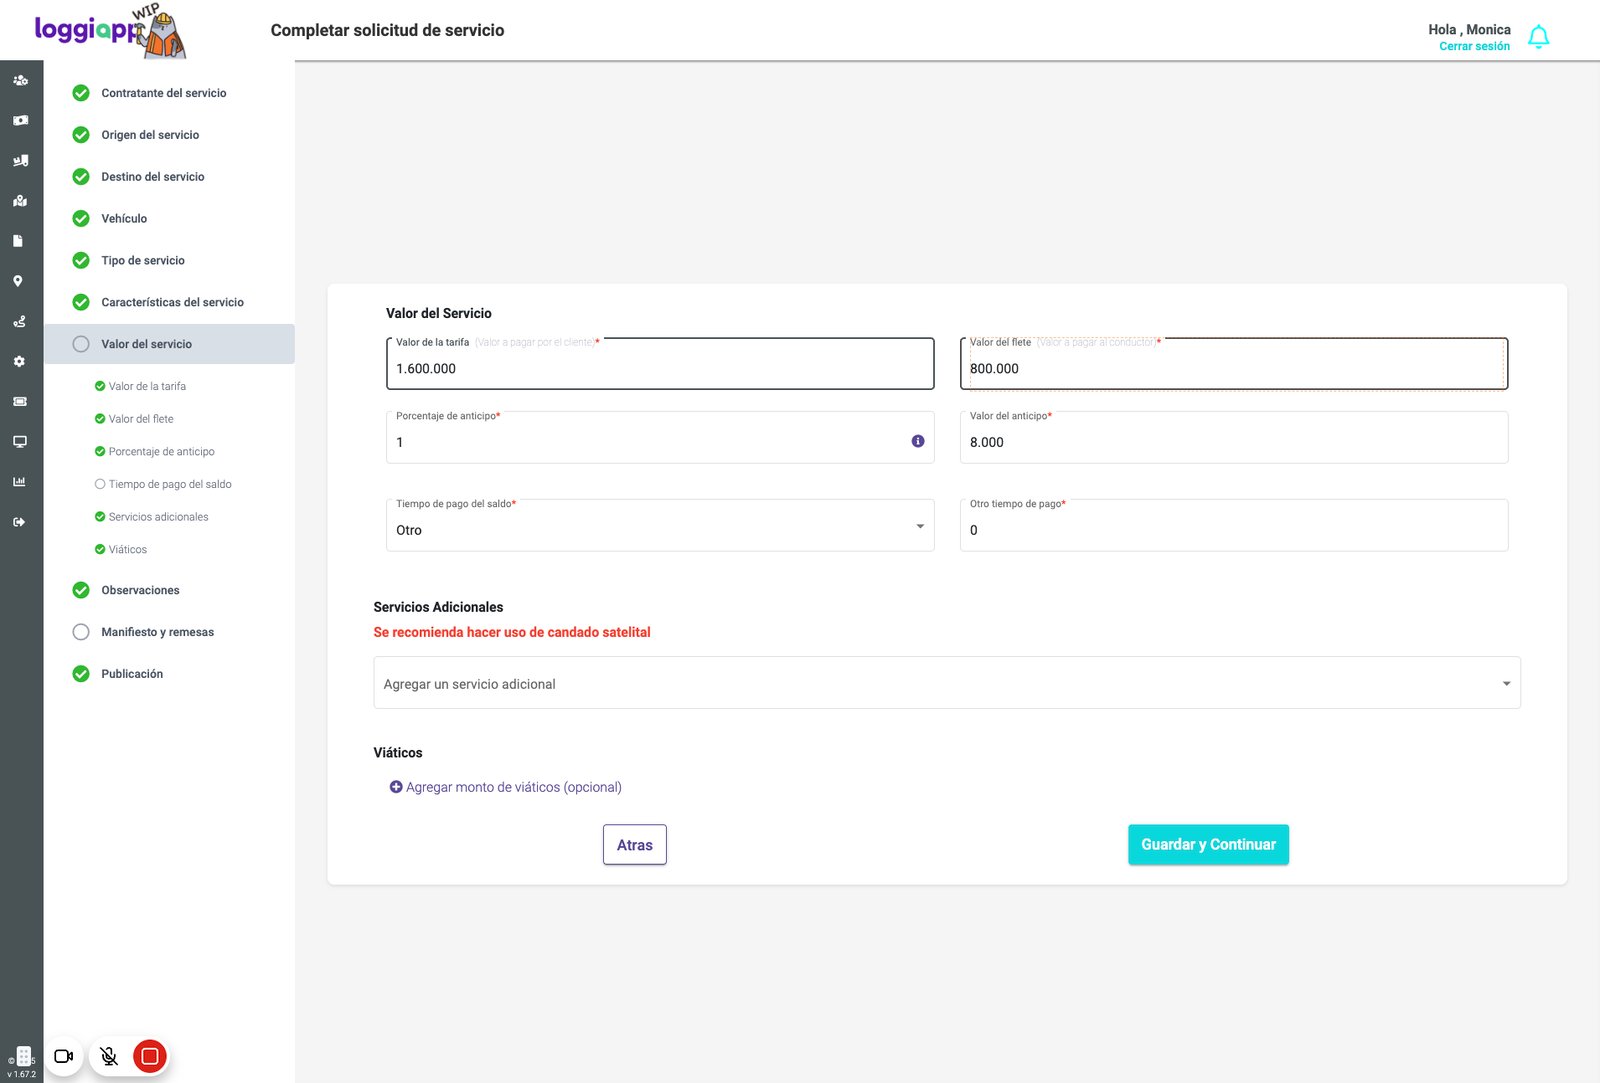
Task: Focus the Valor de la tarifa field
Action: pos(660,364)
